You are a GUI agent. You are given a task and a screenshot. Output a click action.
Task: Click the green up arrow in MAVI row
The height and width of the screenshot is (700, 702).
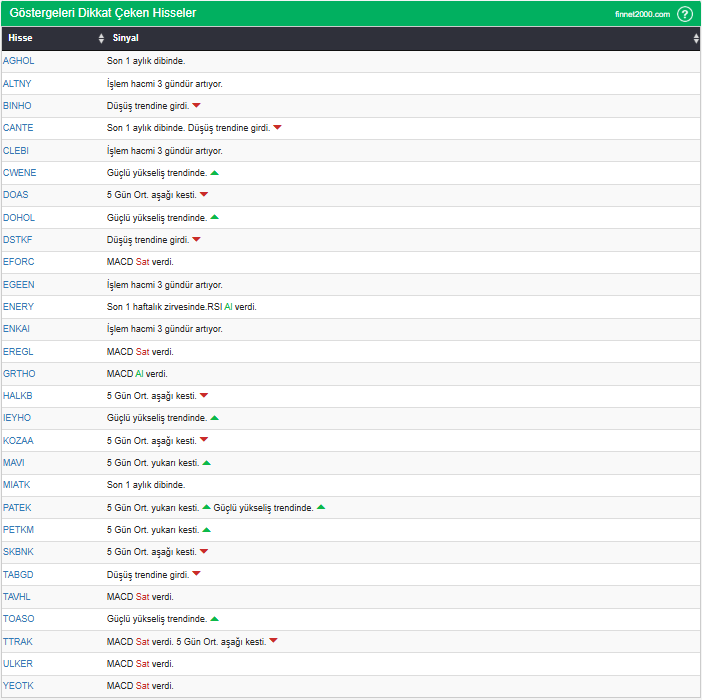pos(207,462)
